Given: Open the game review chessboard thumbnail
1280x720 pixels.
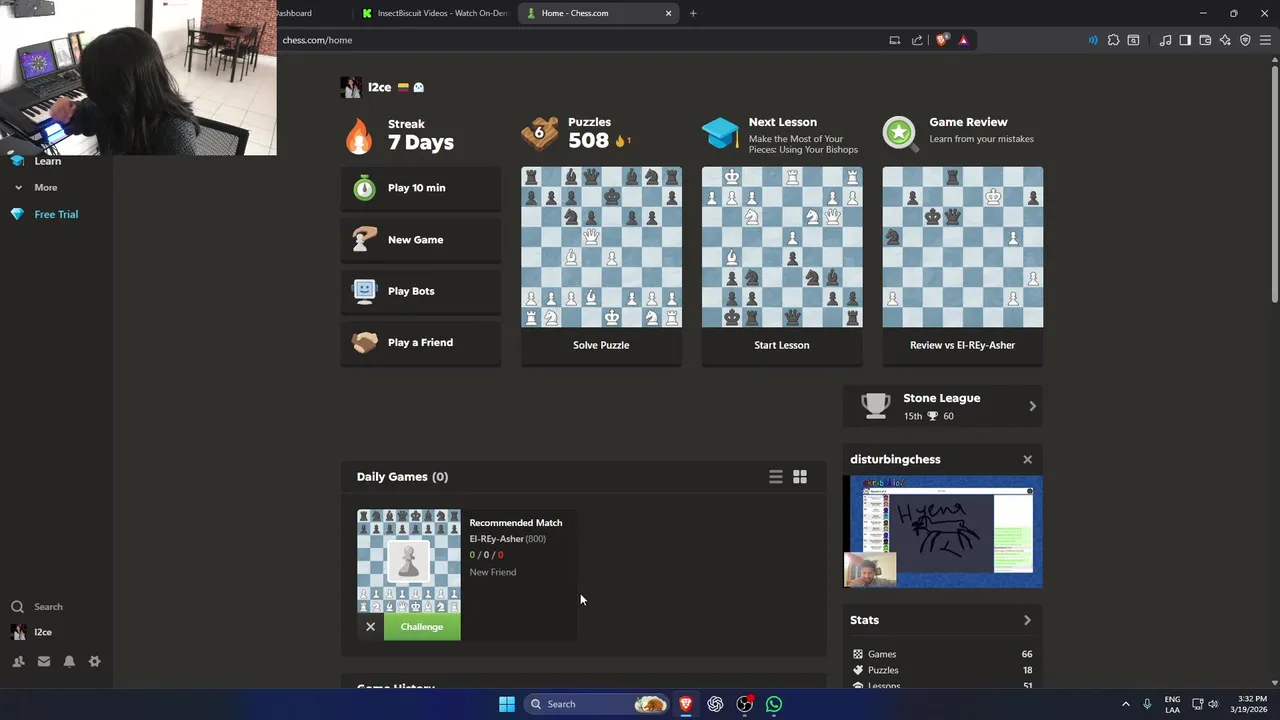Looking at the screenshot, I should [x=962, y=247].
